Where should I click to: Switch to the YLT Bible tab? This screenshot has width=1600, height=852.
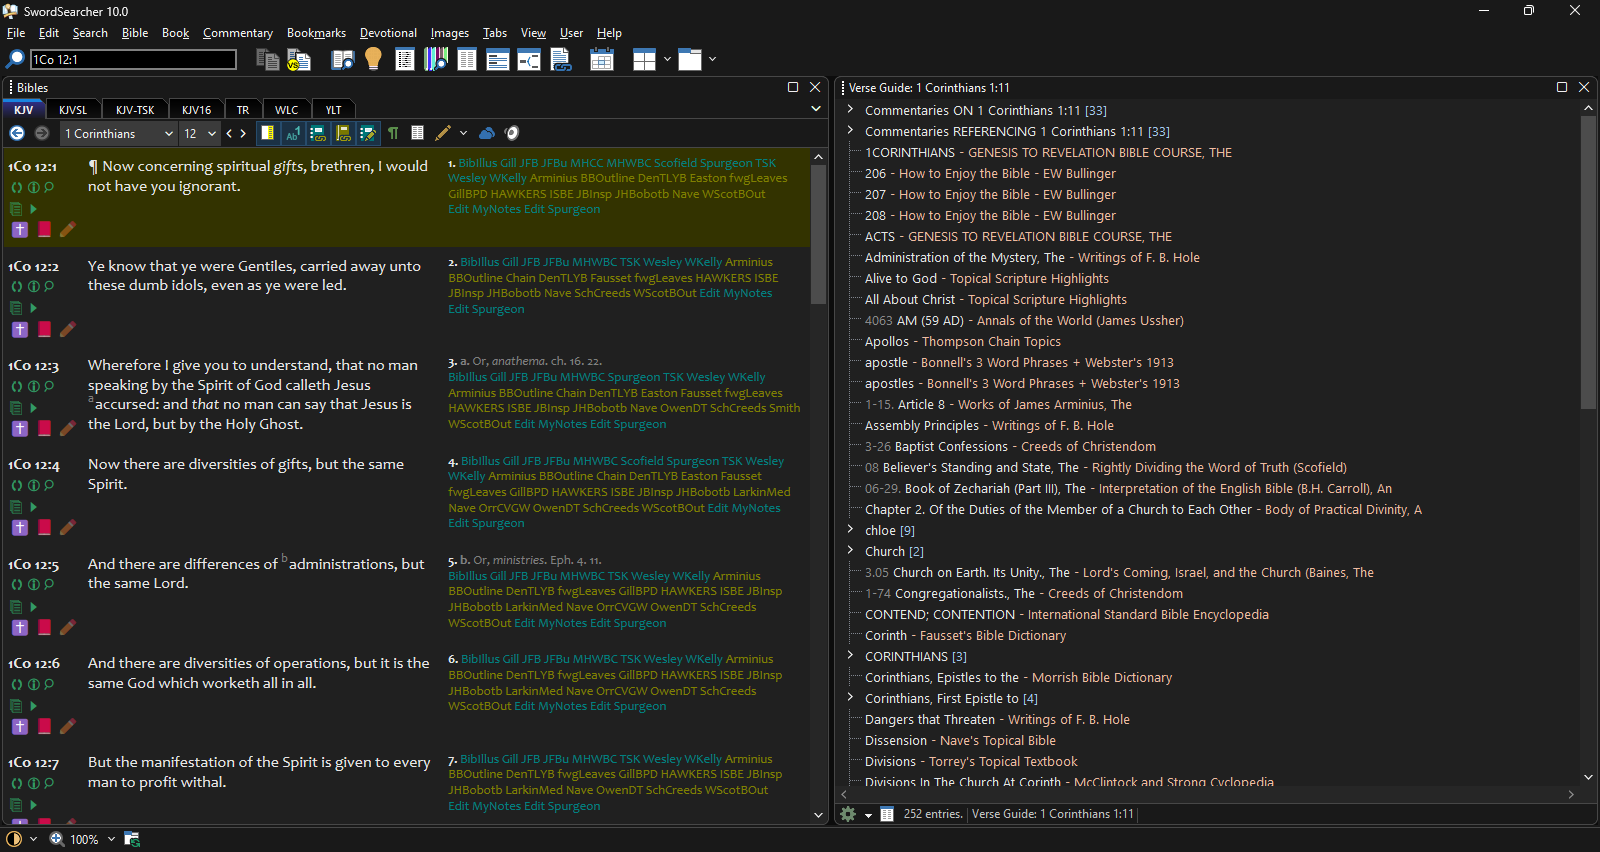pyautogui.click(x=333, y=110)
